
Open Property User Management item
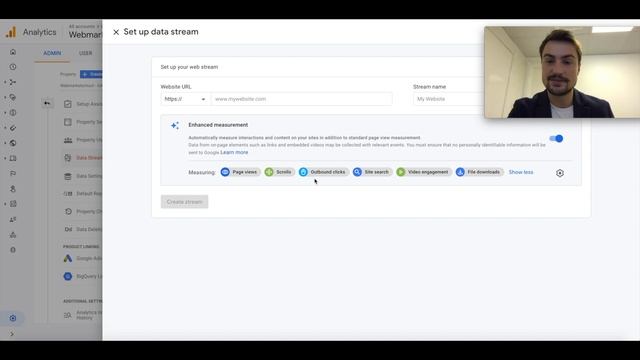click(x=83, y=140)
